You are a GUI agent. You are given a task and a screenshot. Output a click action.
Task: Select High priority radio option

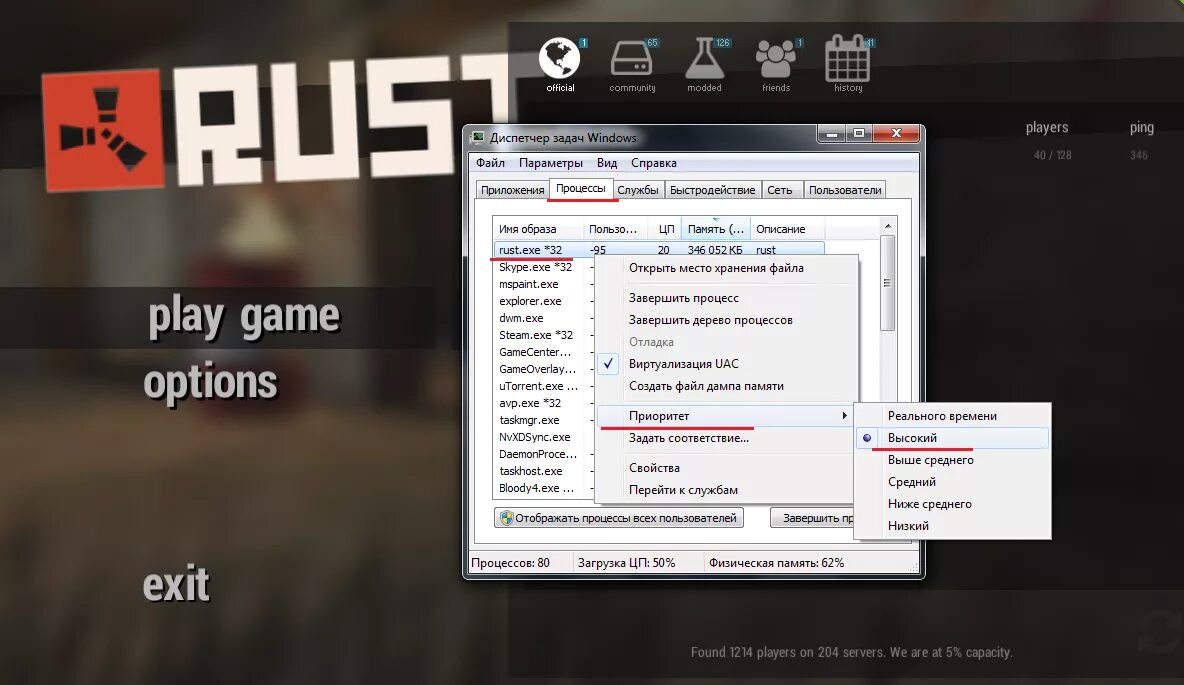click(x=867, y=438)
